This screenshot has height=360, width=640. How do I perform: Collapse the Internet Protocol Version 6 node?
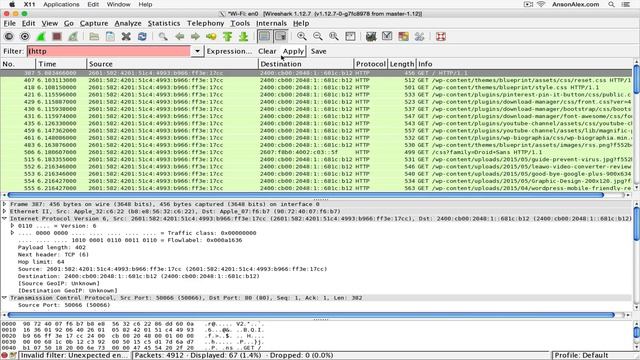click(4, 219)
